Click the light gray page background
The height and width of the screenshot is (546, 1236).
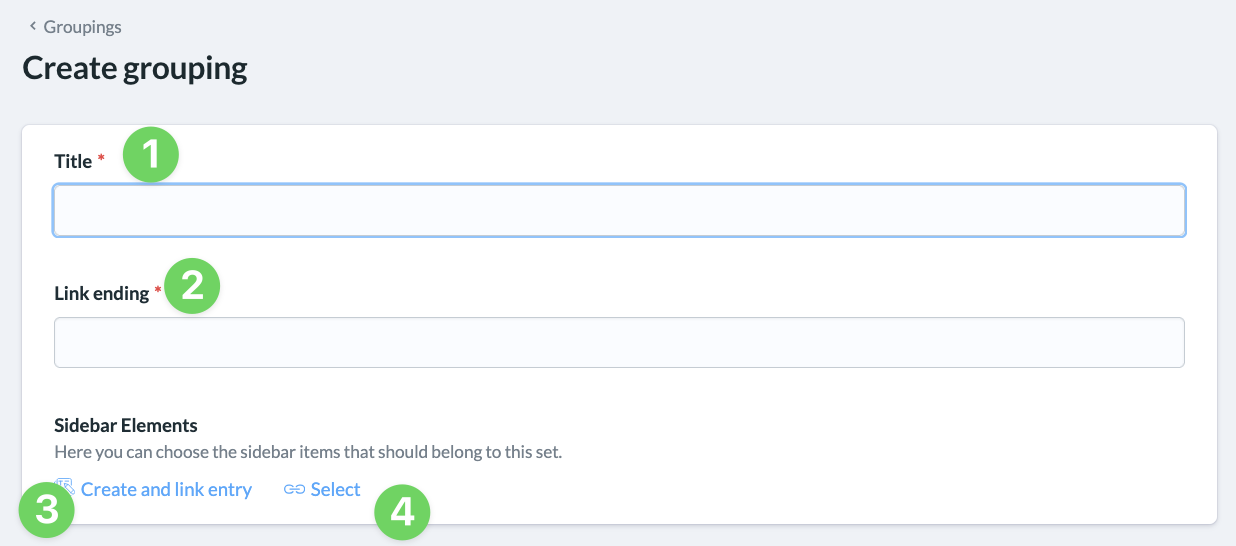tap(700, 60)
